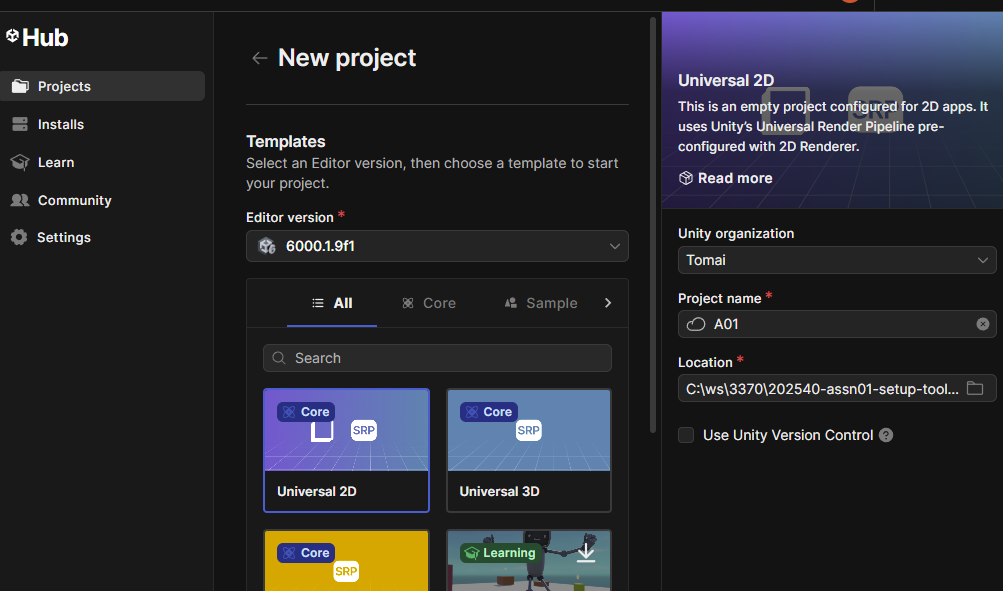The width and height of the screenshot is (1003, 591).
Task: Click the help icon beside Use Unity Version Control
Action: tap(886, 436)
